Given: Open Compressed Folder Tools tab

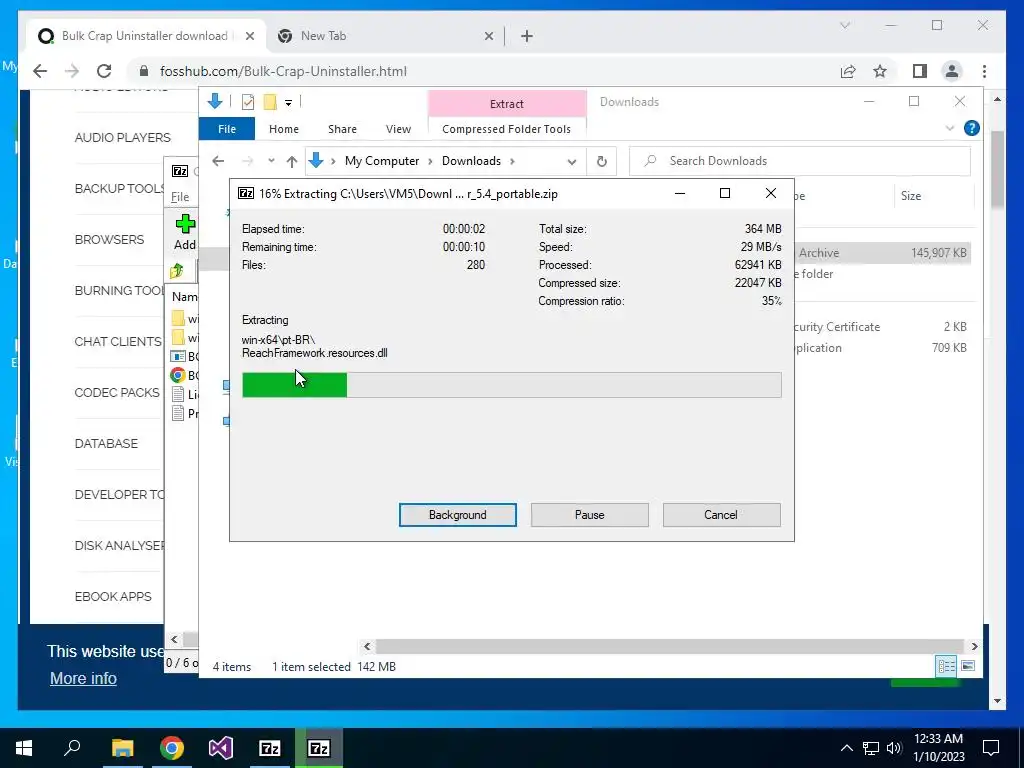Looking at the screenshot, I should pos(506,129).
